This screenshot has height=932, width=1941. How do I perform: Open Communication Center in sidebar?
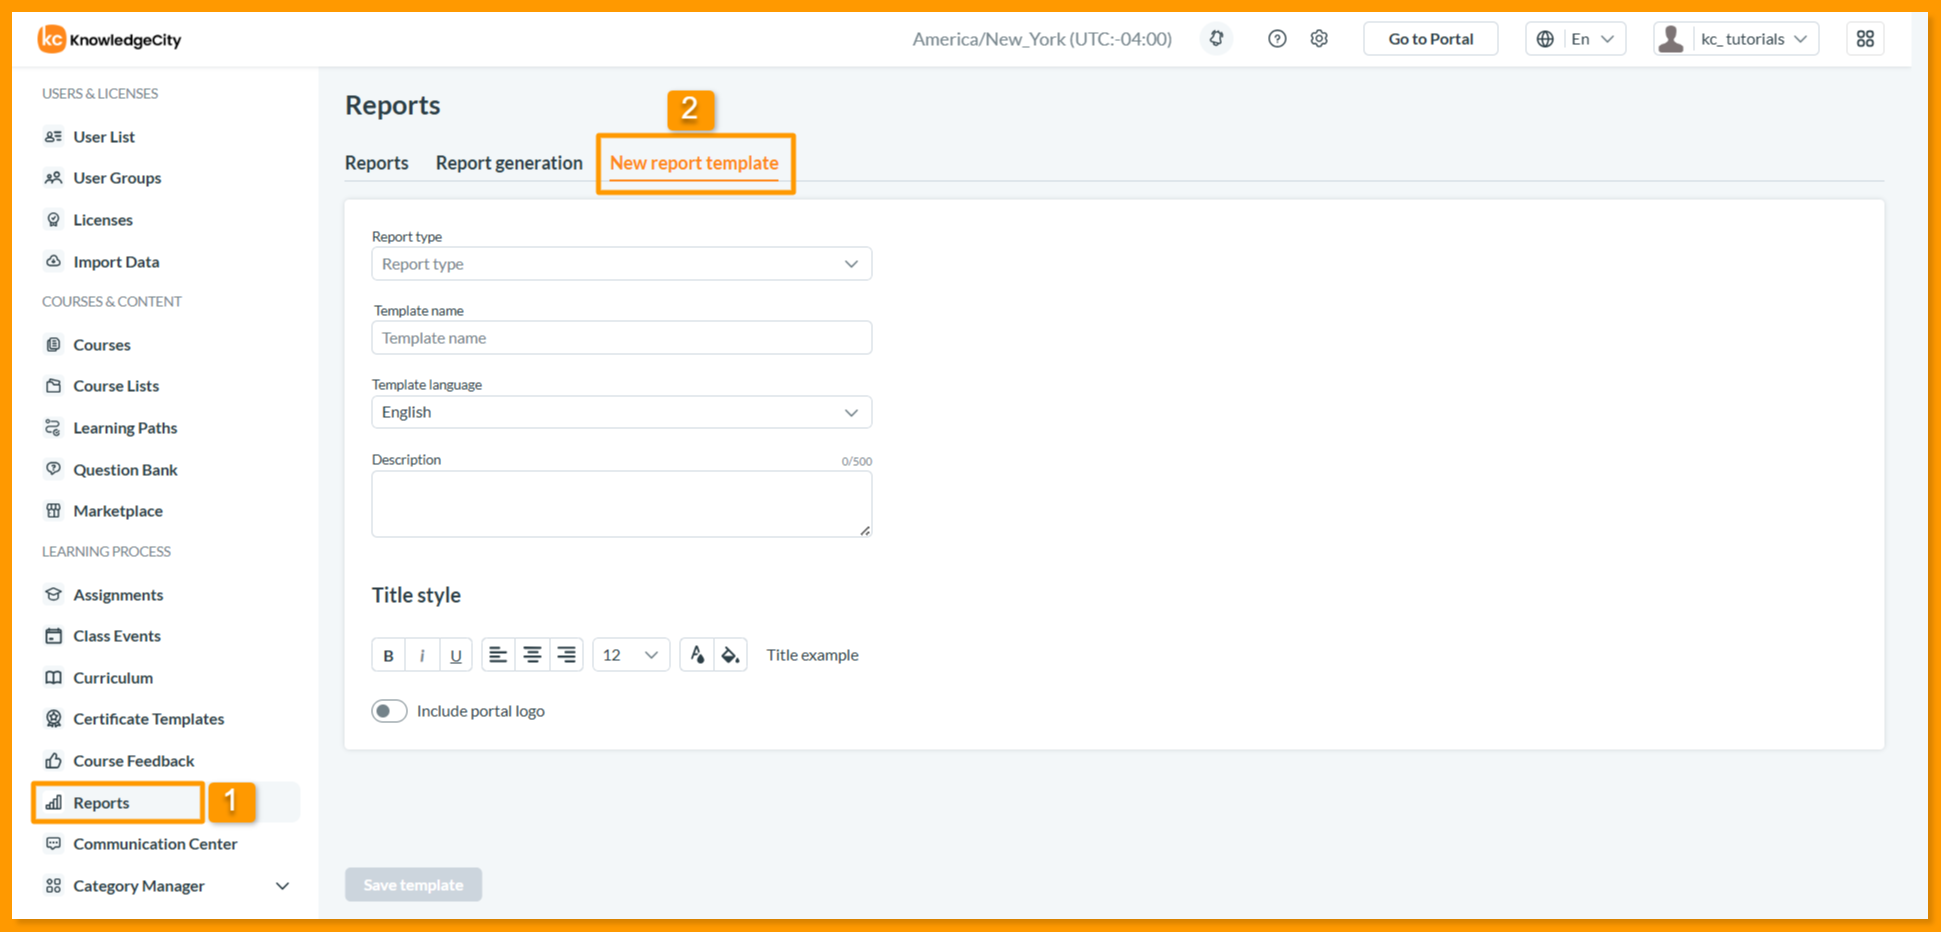[x=155, y=844]
